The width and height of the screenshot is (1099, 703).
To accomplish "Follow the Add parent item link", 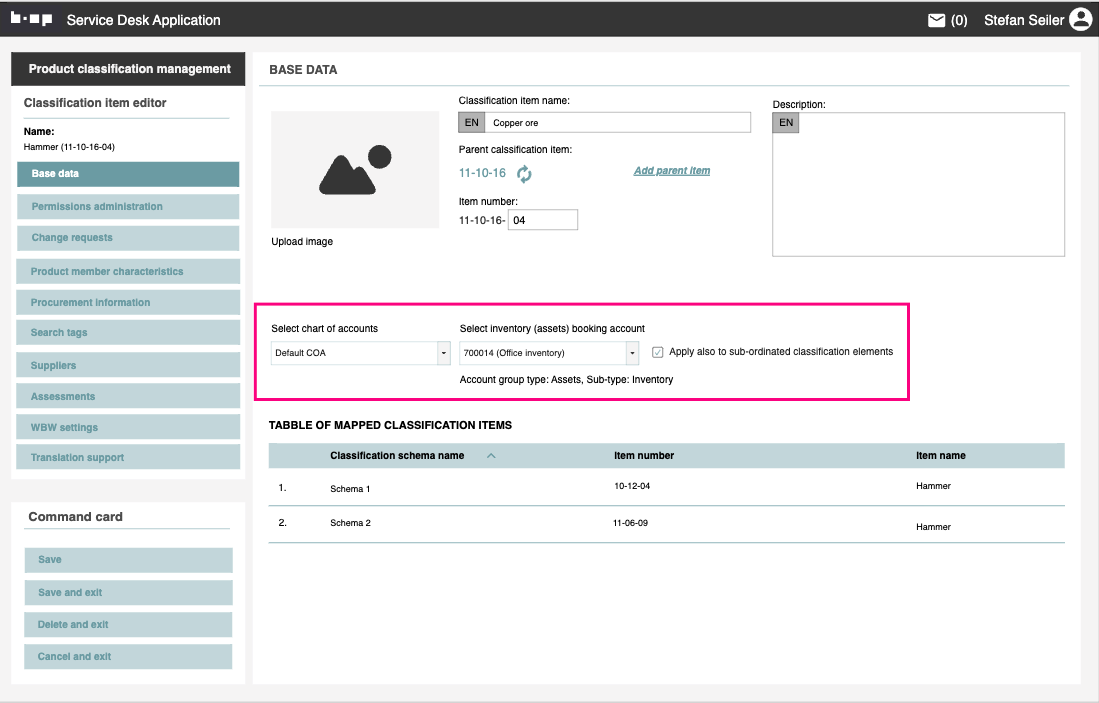I will click(x=672, y=171).
